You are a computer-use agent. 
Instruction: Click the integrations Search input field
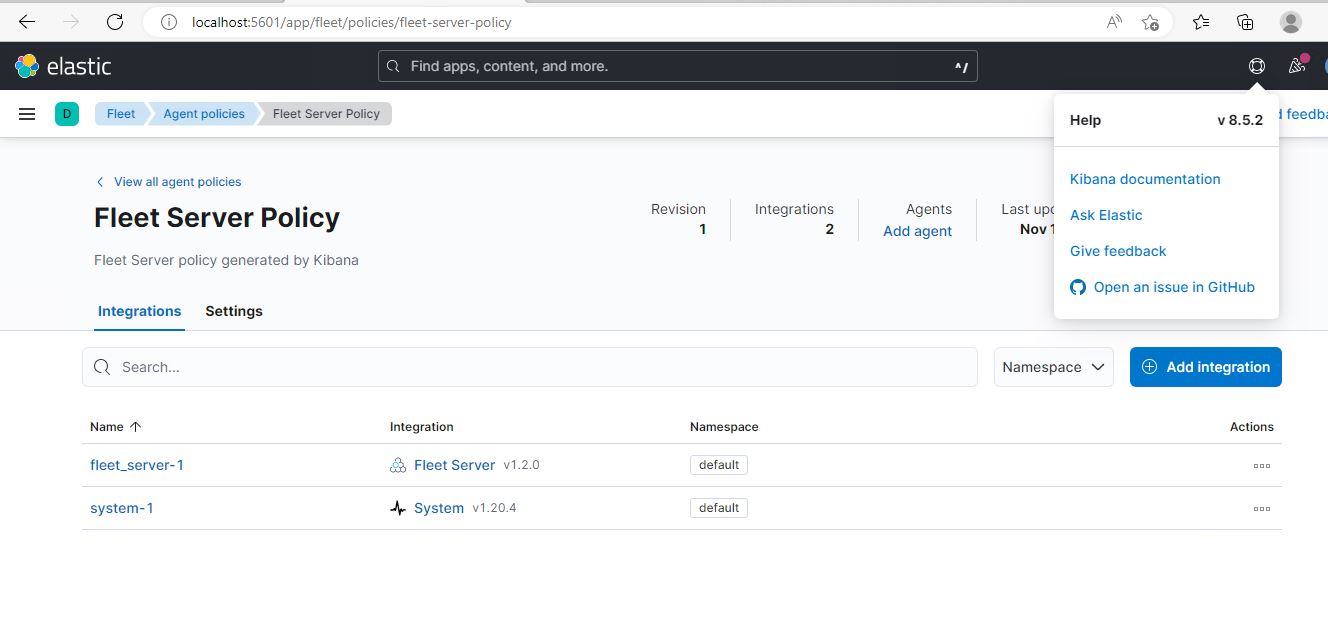[530, 367]
